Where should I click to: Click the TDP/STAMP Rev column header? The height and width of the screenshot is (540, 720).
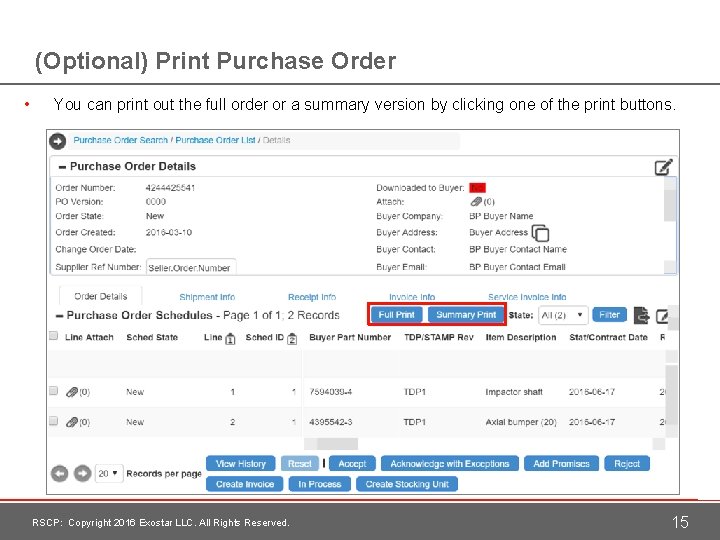(x=439, y=338)
